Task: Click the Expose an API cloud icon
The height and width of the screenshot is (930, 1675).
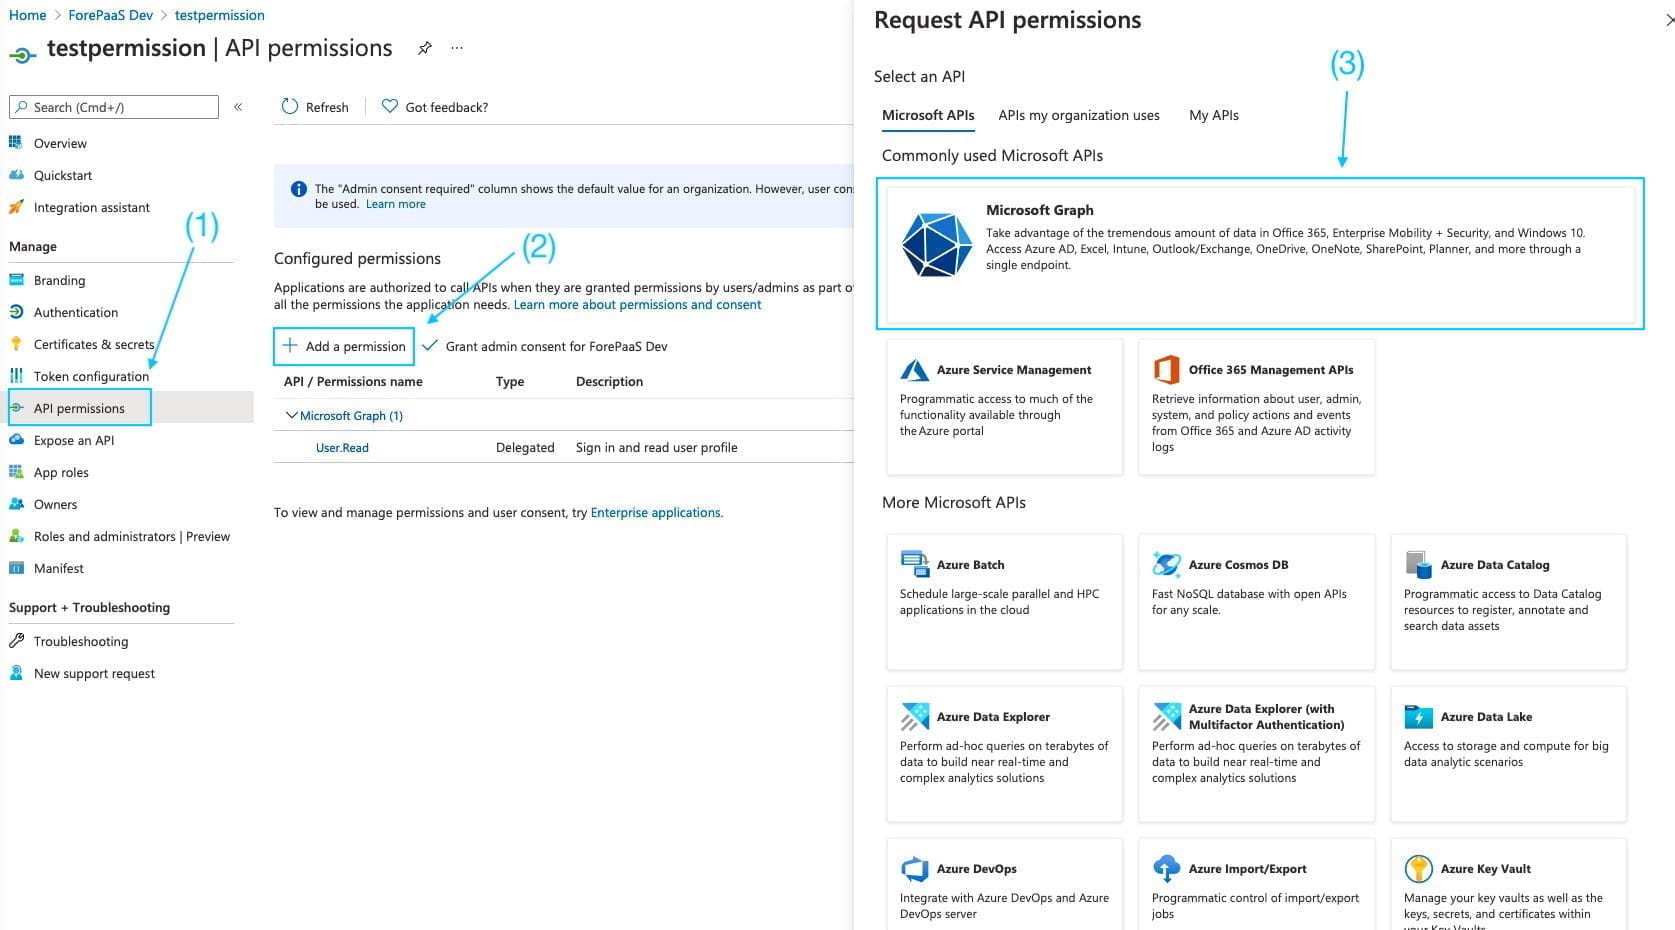Action: [x=16, y=440]
